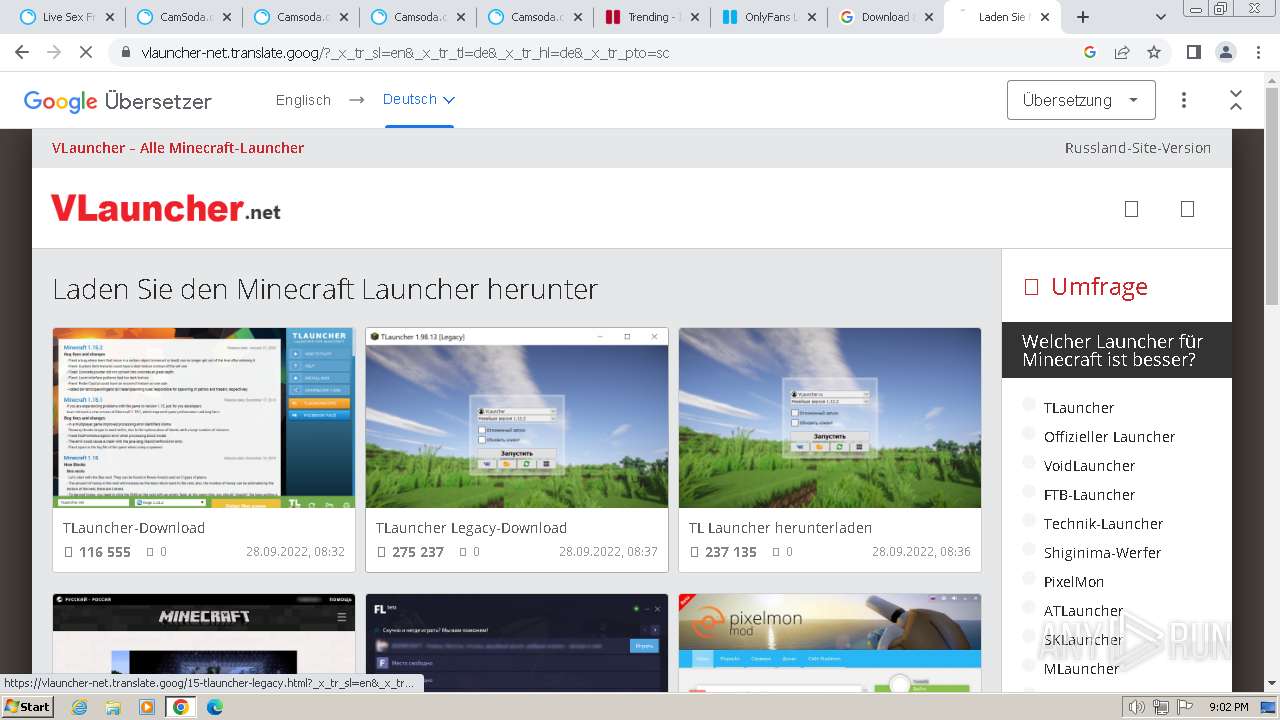Open the Chrome three-dot menu
Image resolution: width=1280 pixels, height=720 pixels.
[x=1256, y=53]
